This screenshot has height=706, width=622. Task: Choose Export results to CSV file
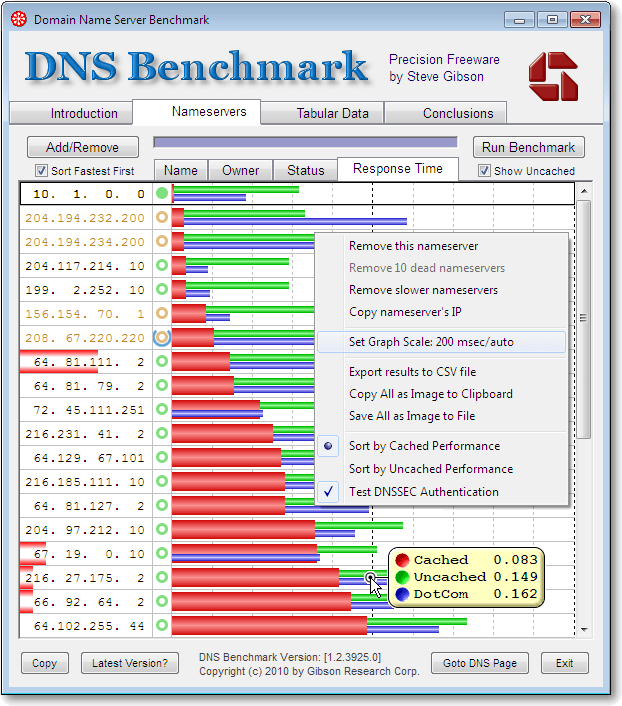(412, 372)
